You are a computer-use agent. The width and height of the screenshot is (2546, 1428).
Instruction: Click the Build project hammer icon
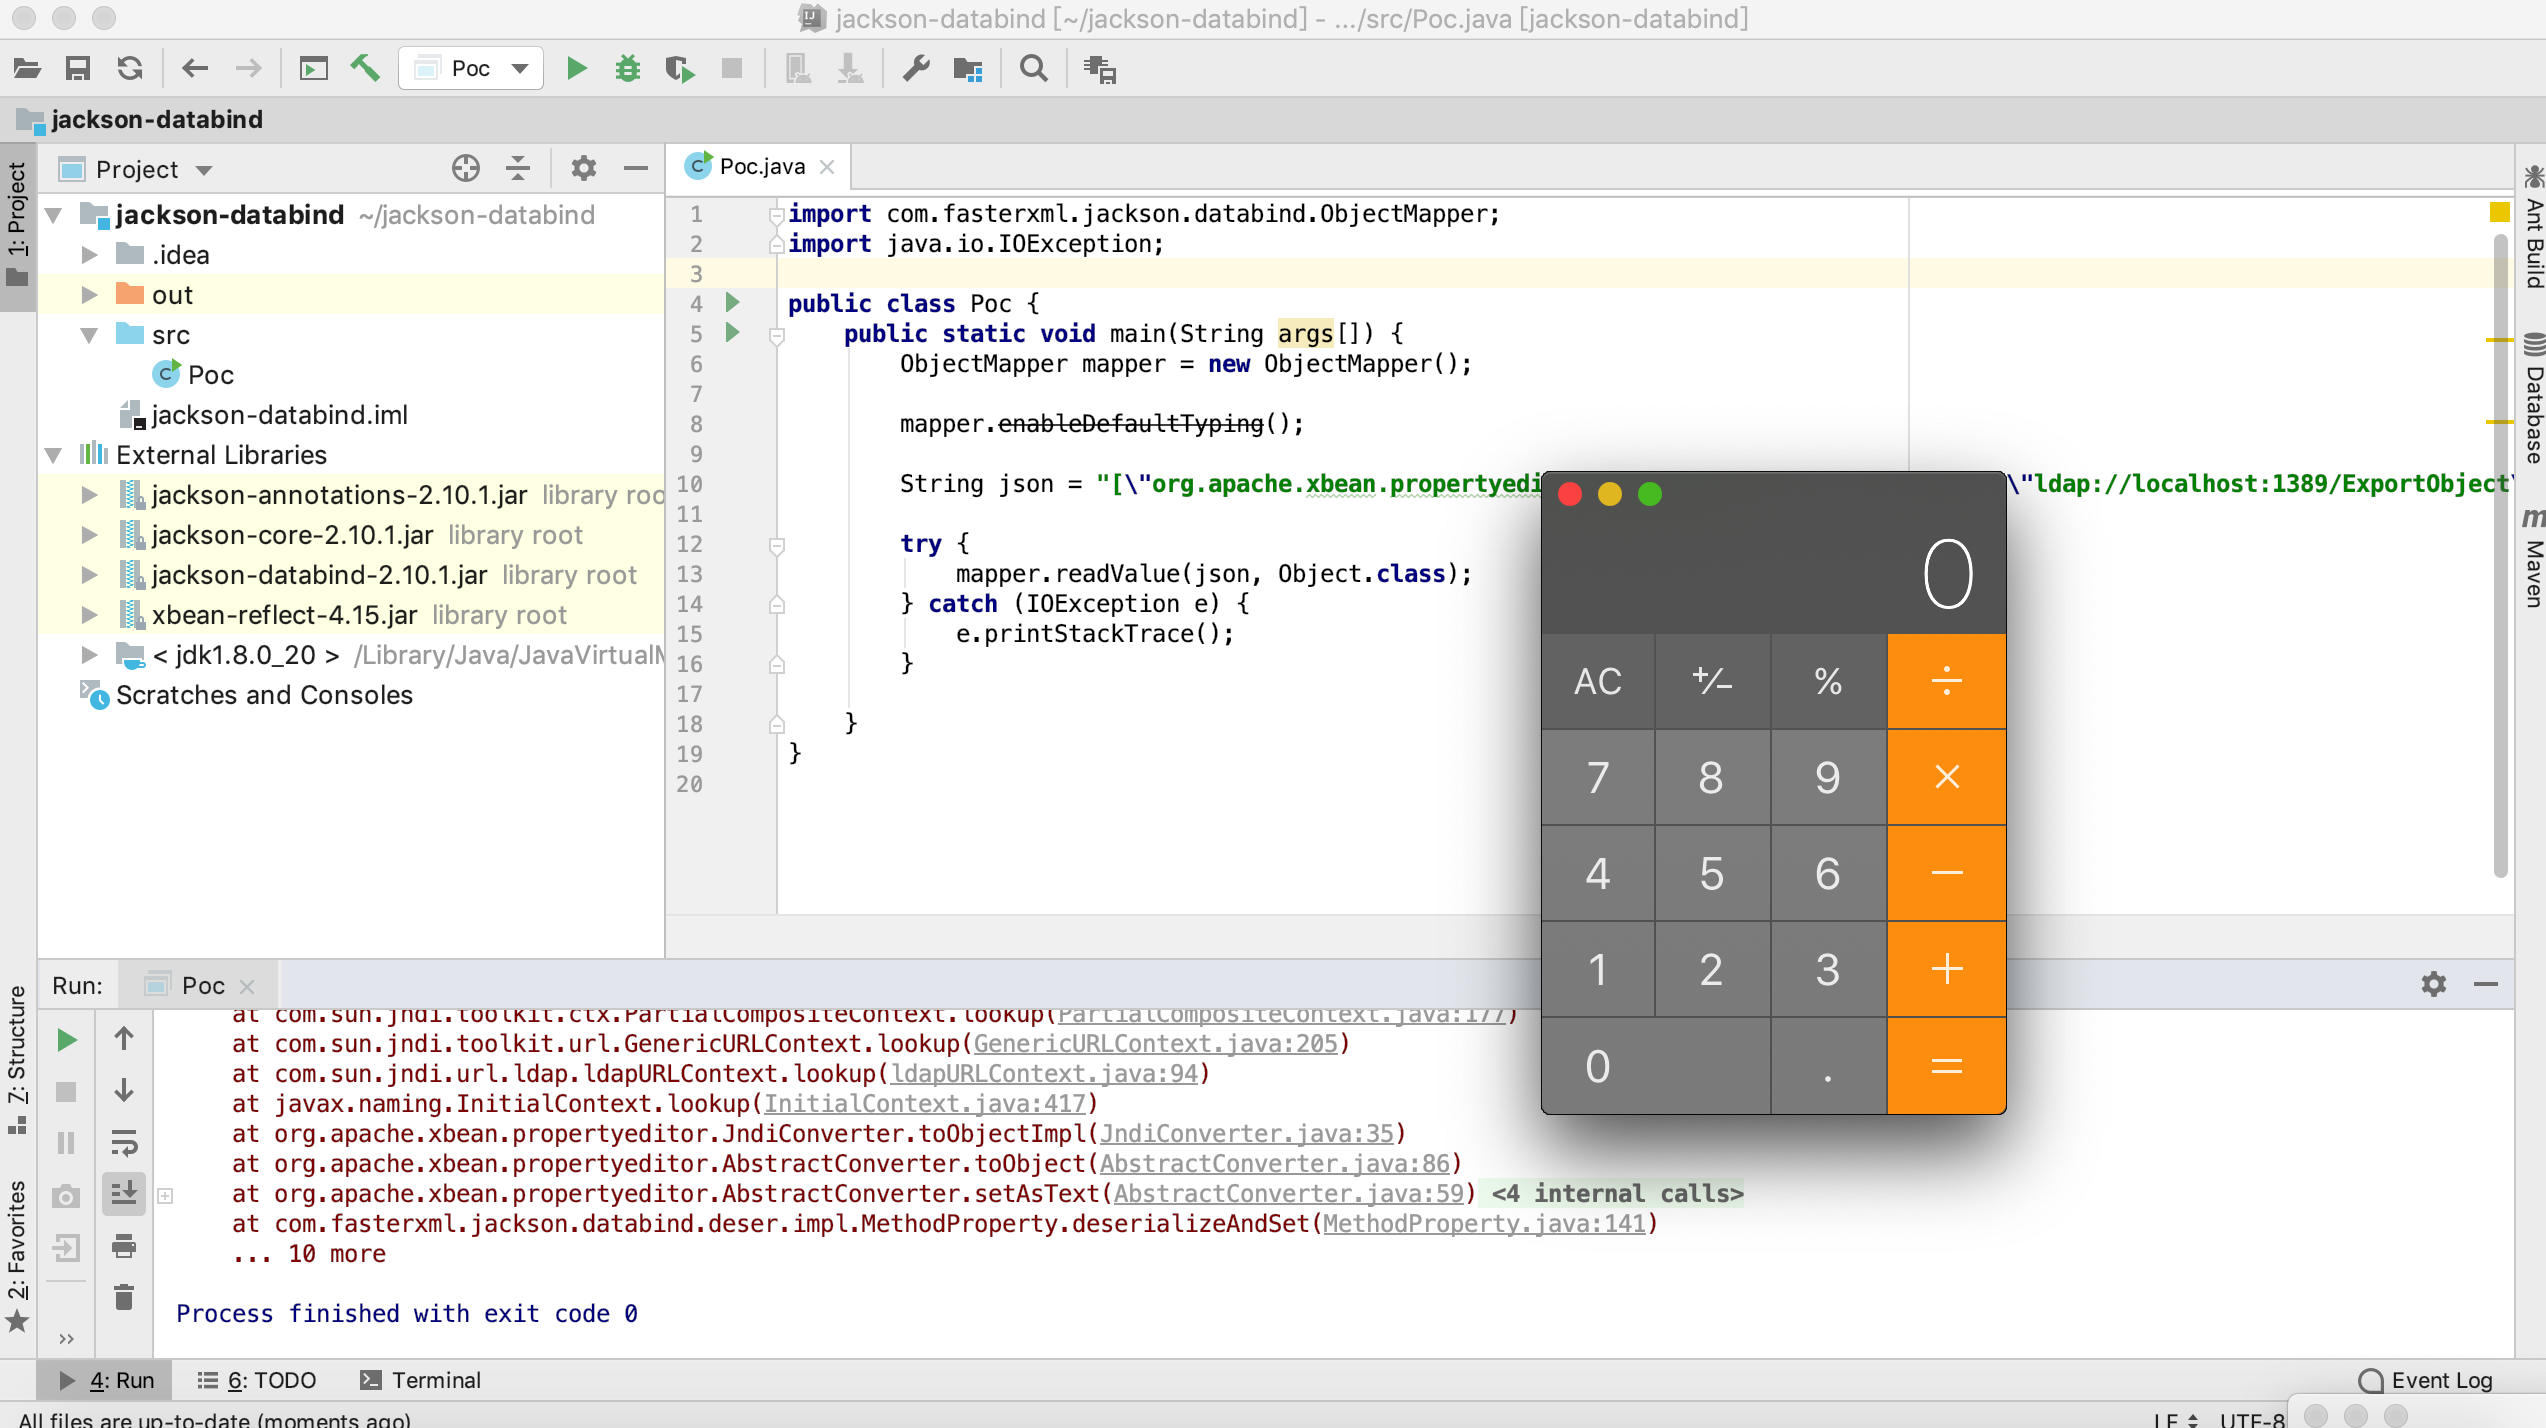[x=365, y=68]
